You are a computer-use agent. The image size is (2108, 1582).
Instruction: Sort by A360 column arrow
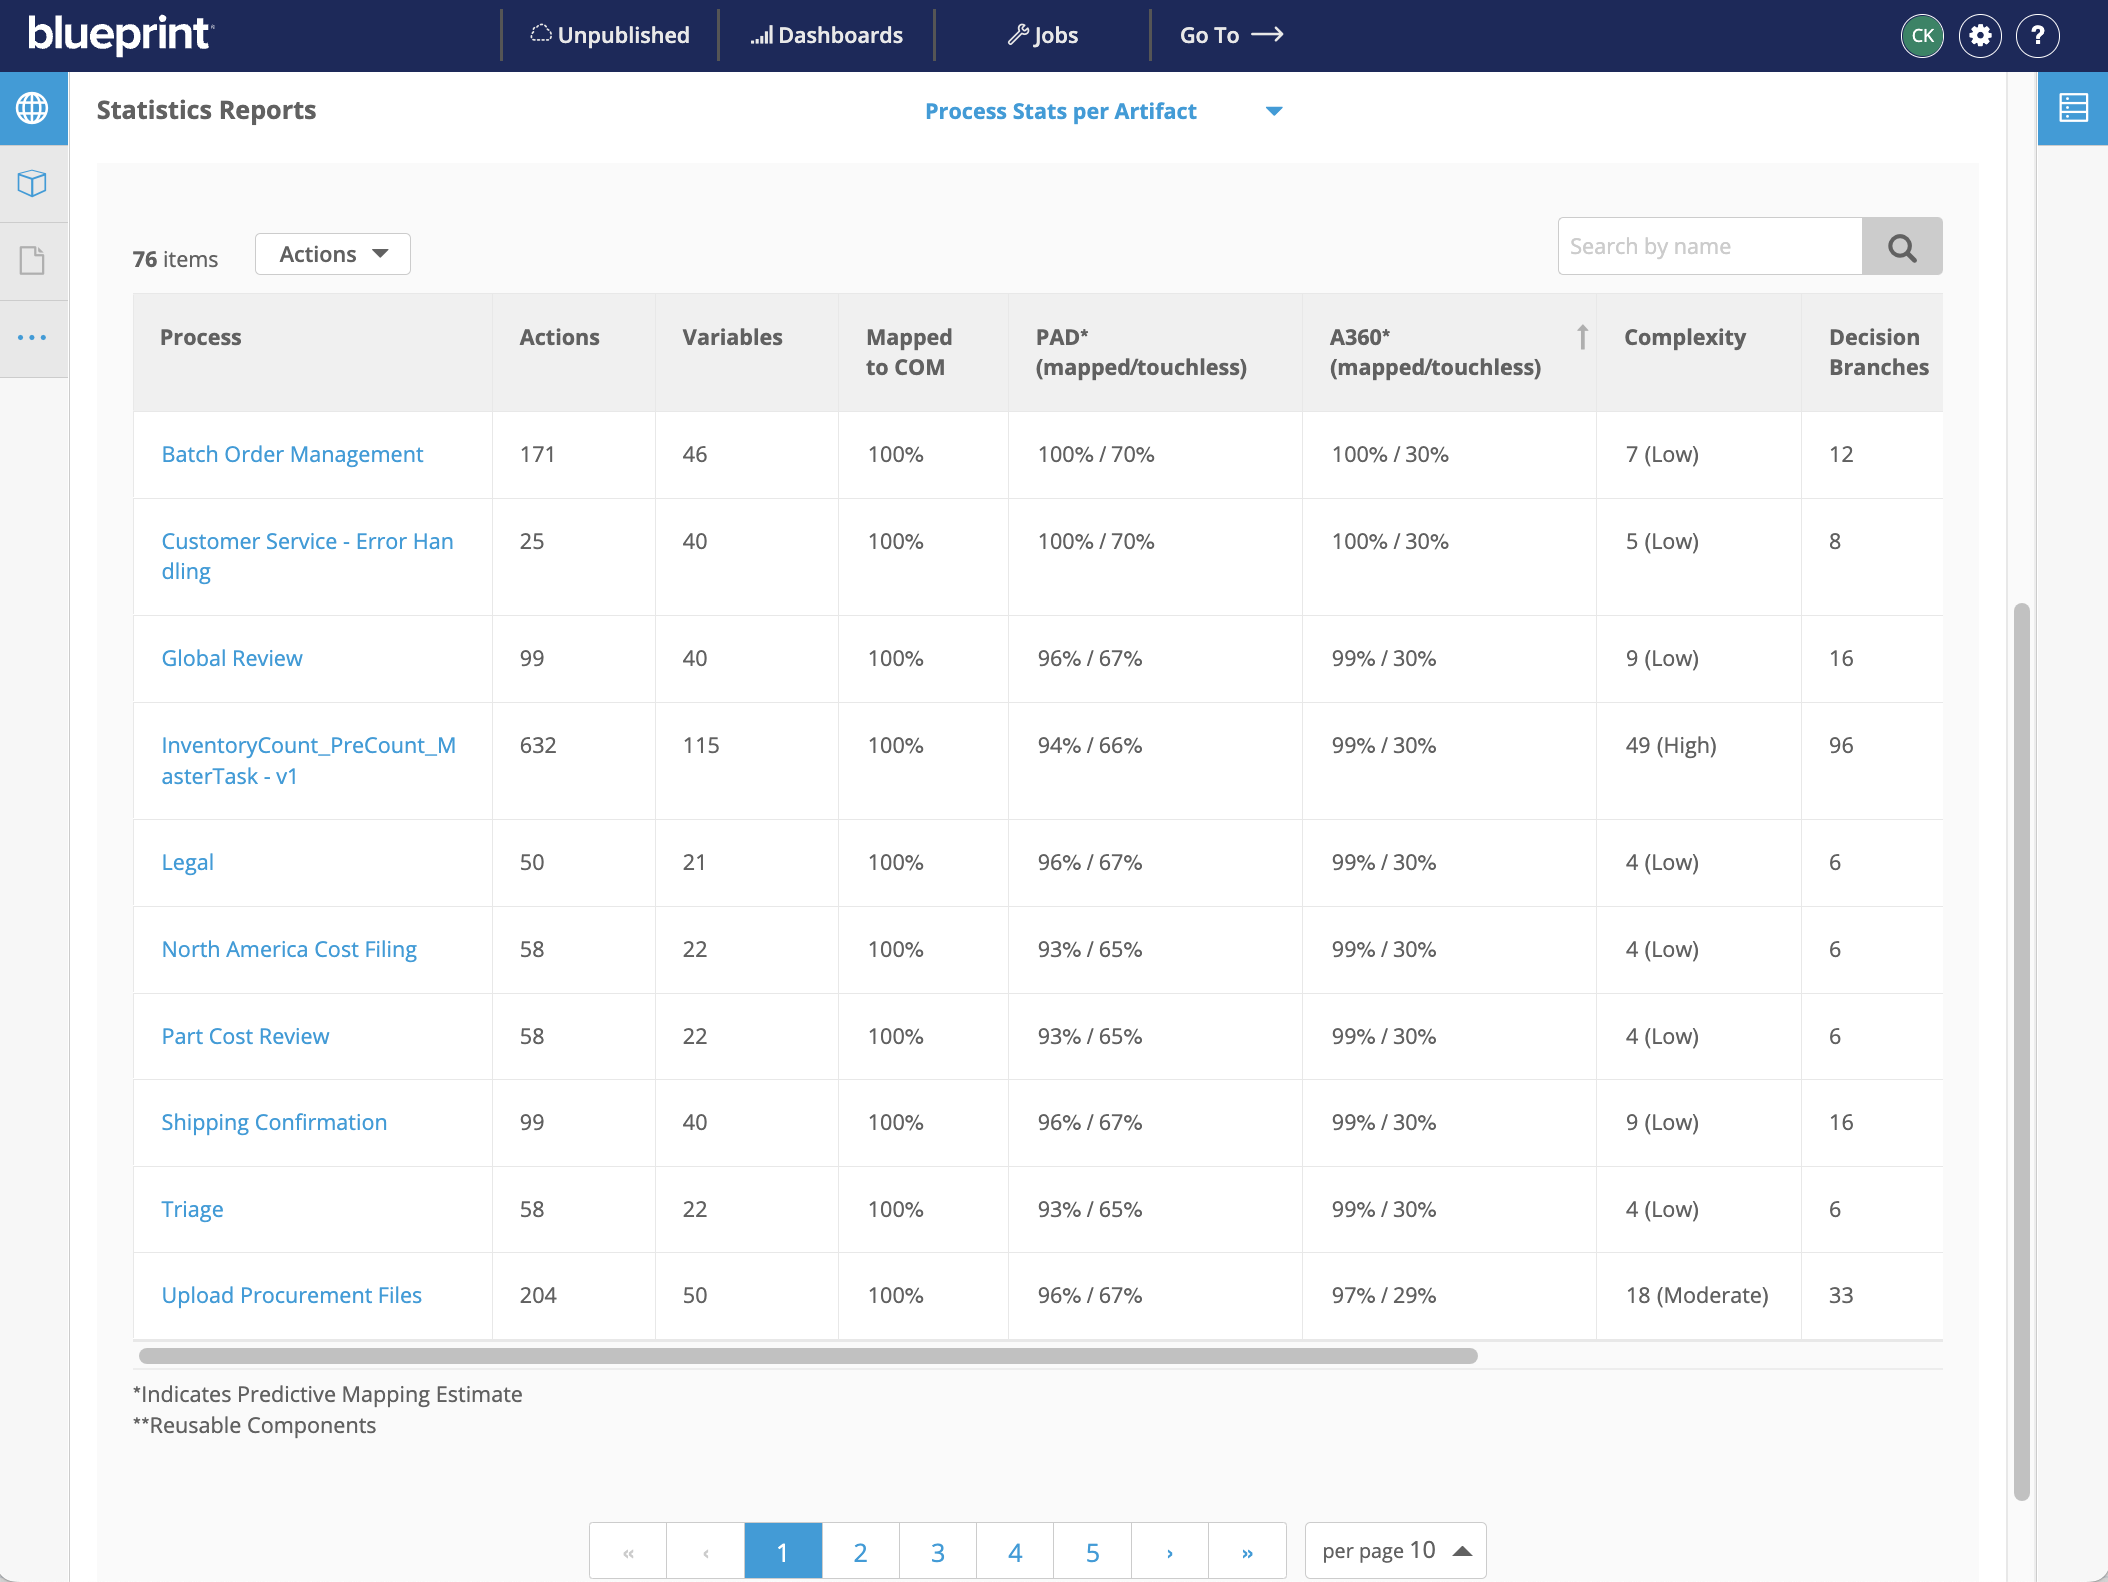pyautogui.click(x=1582, y=337)
